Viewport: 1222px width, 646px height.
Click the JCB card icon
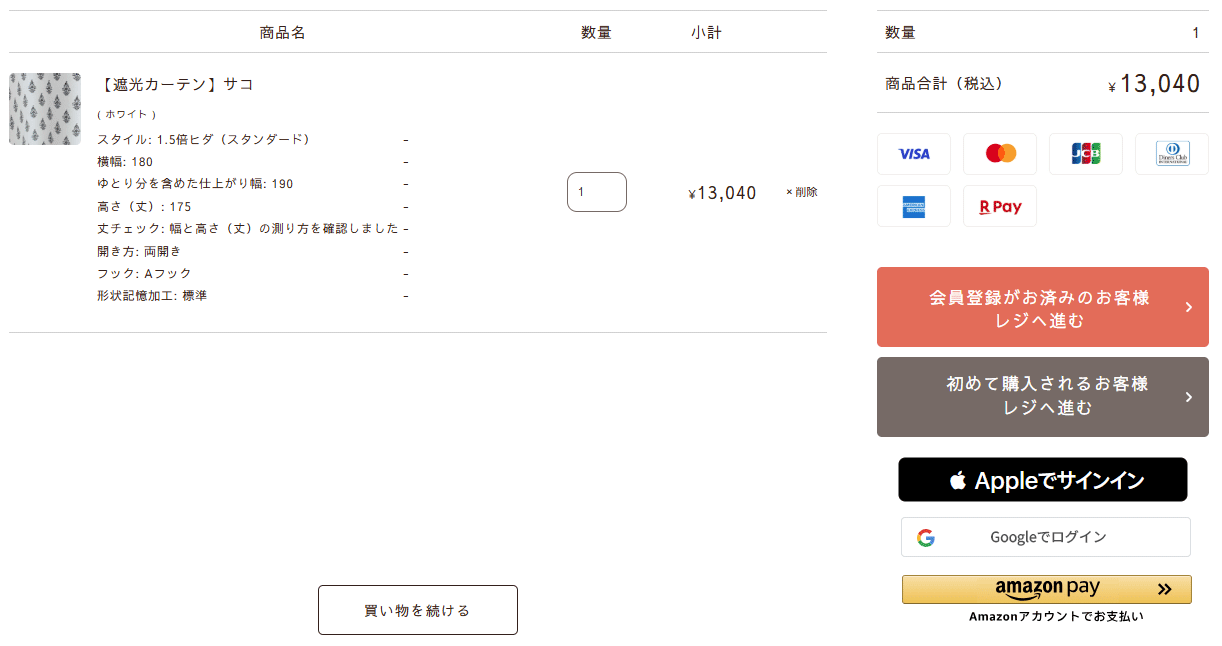(1086, 154)
